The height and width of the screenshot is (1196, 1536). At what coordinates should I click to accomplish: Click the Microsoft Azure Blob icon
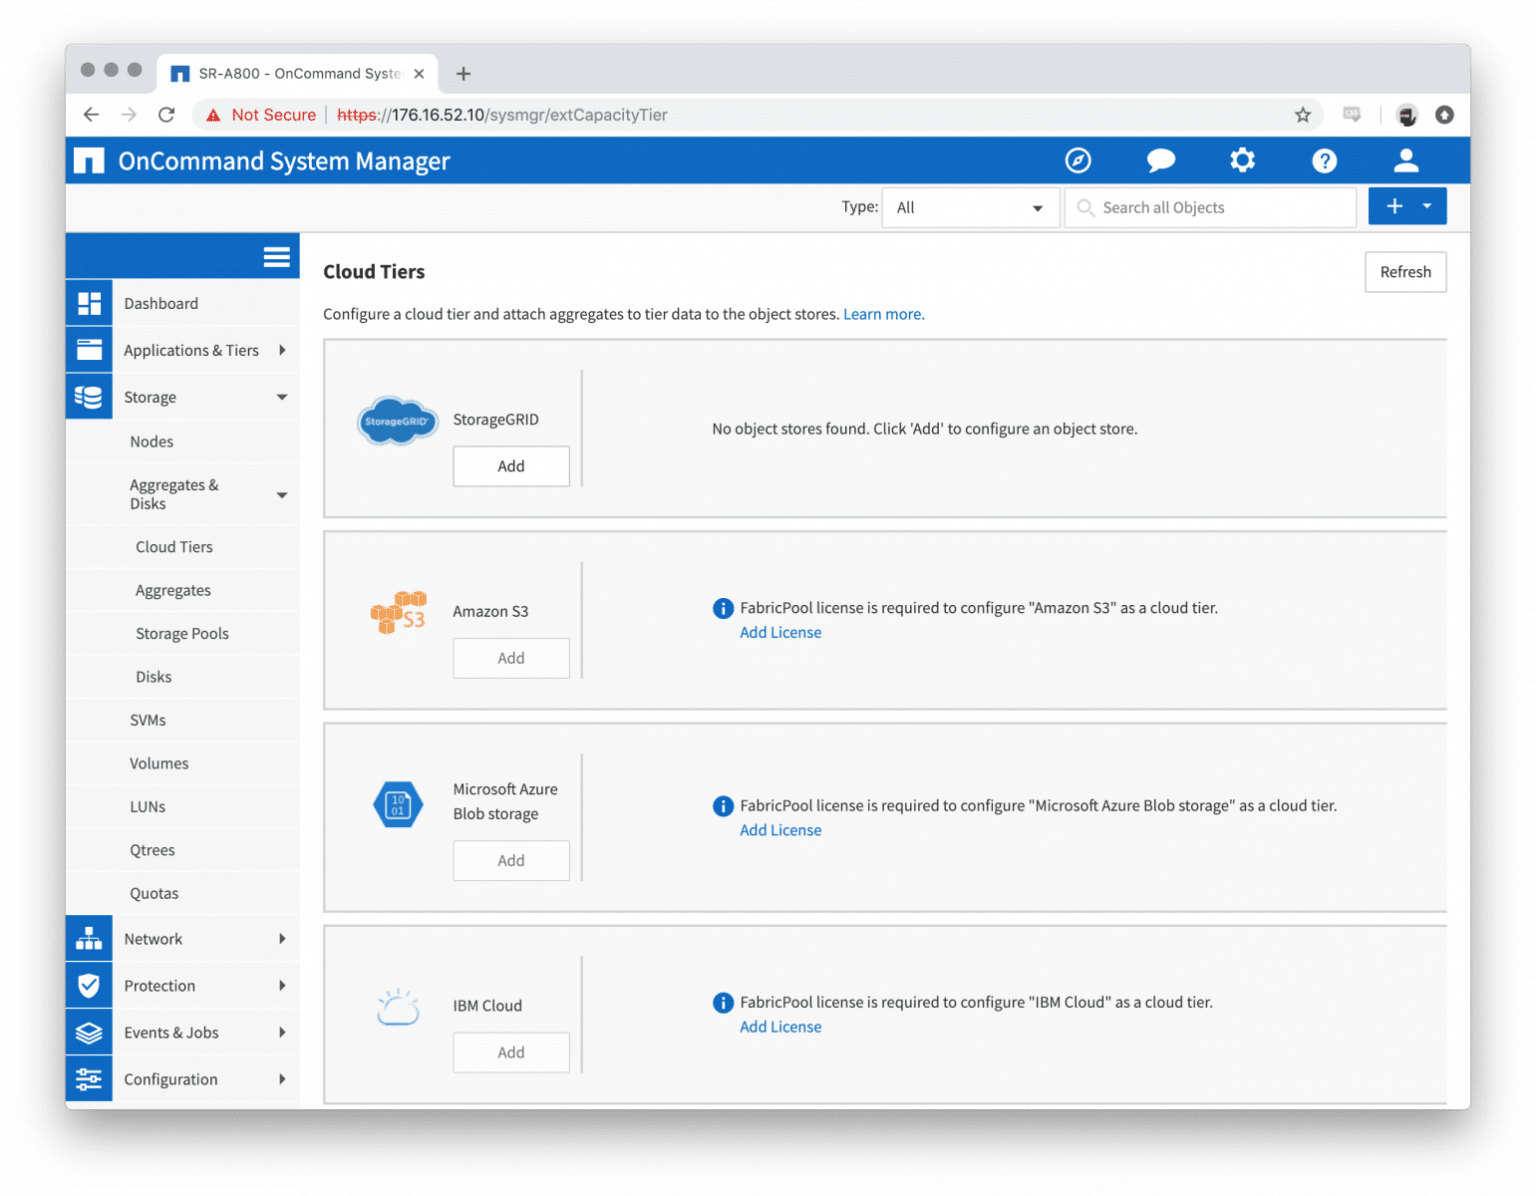398,805
